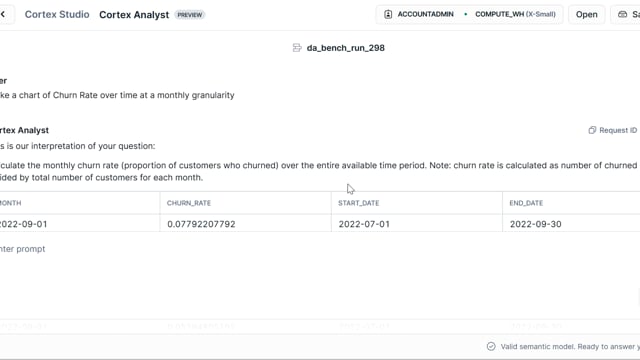Copy the Request ID text link
640x360 pixels.
click(x=618, y=130)
